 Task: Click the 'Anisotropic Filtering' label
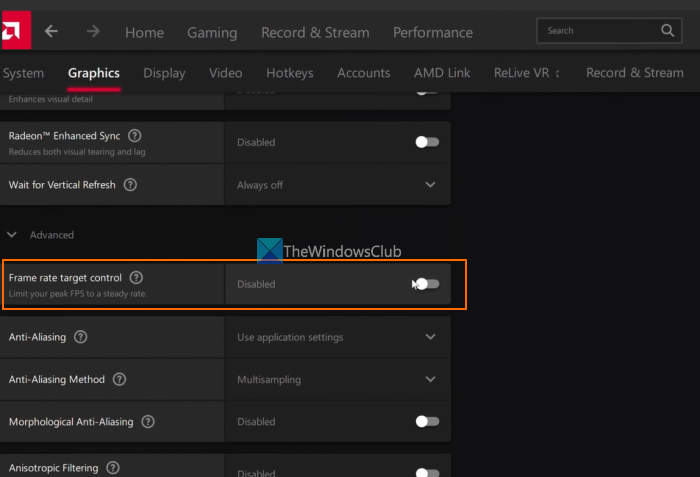54,468
